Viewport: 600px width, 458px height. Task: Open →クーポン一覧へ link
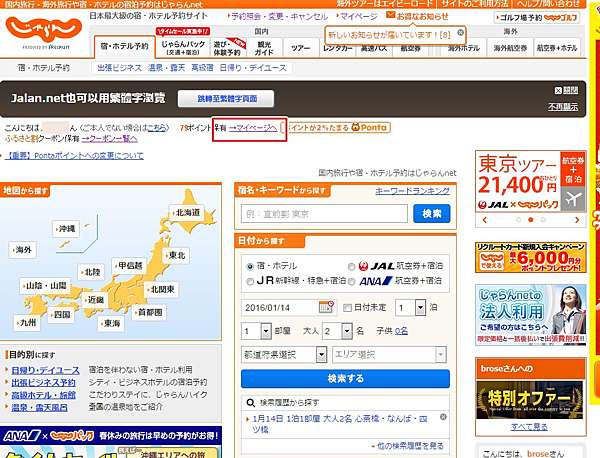pyautogui.click(x=110, y=138)
